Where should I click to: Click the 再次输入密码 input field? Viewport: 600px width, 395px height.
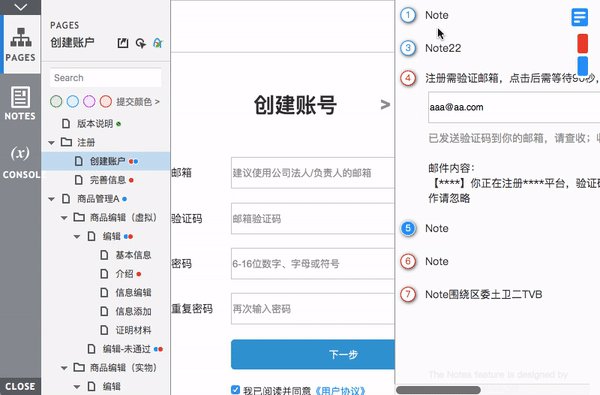pyautogui.click(x=313, y=309)
